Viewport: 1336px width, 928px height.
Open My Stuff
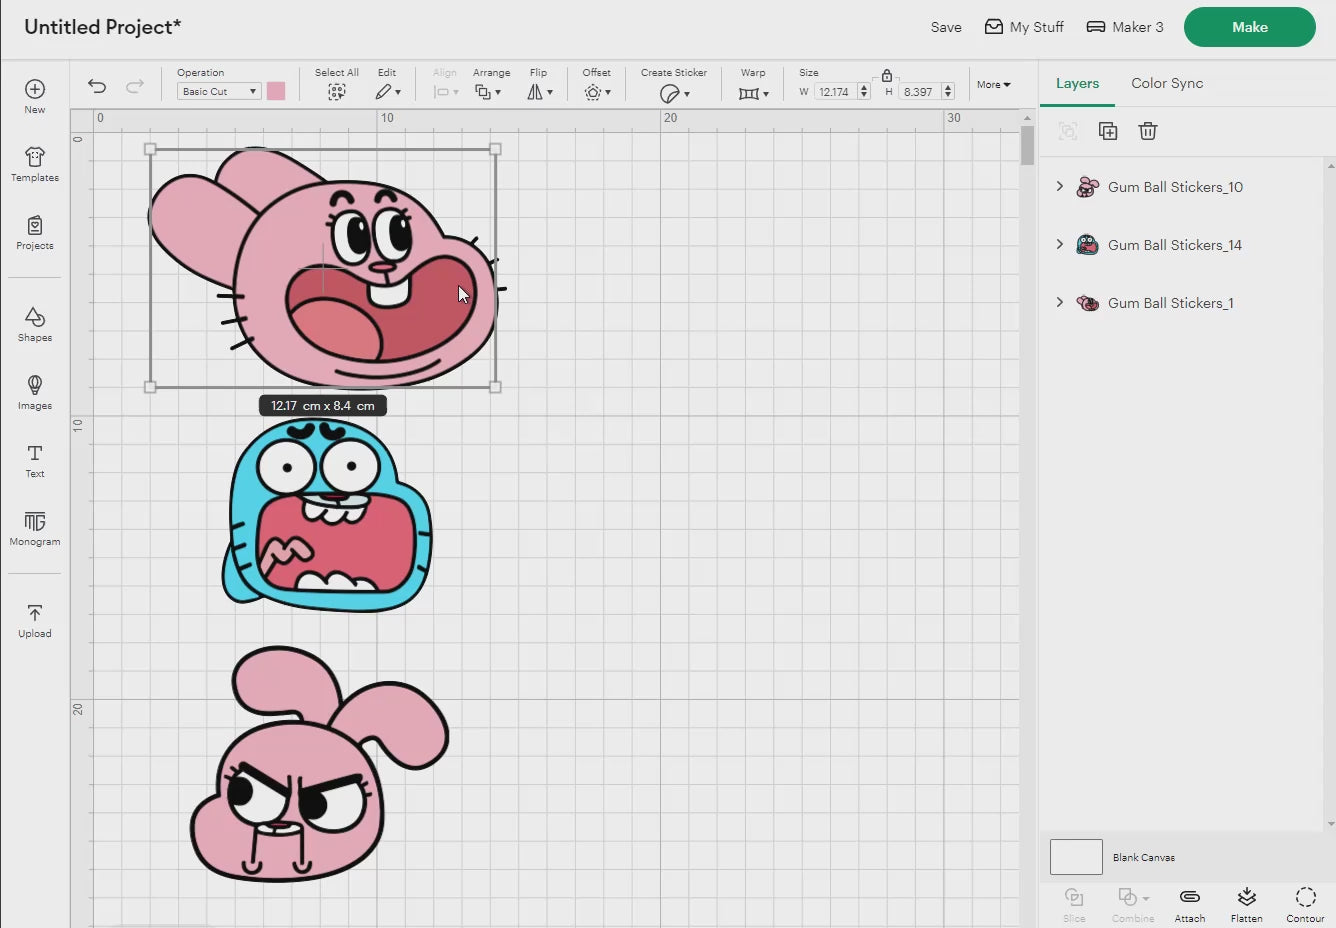[x=1024, y=27]
